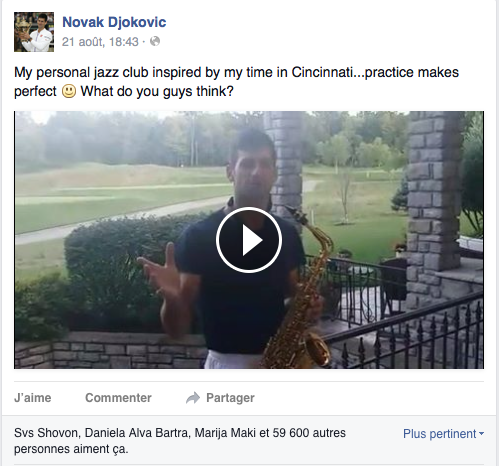The width and height of the screenshot is (499, 466).
Task: Click the post text about jazz club
Action: click(236, 82)
